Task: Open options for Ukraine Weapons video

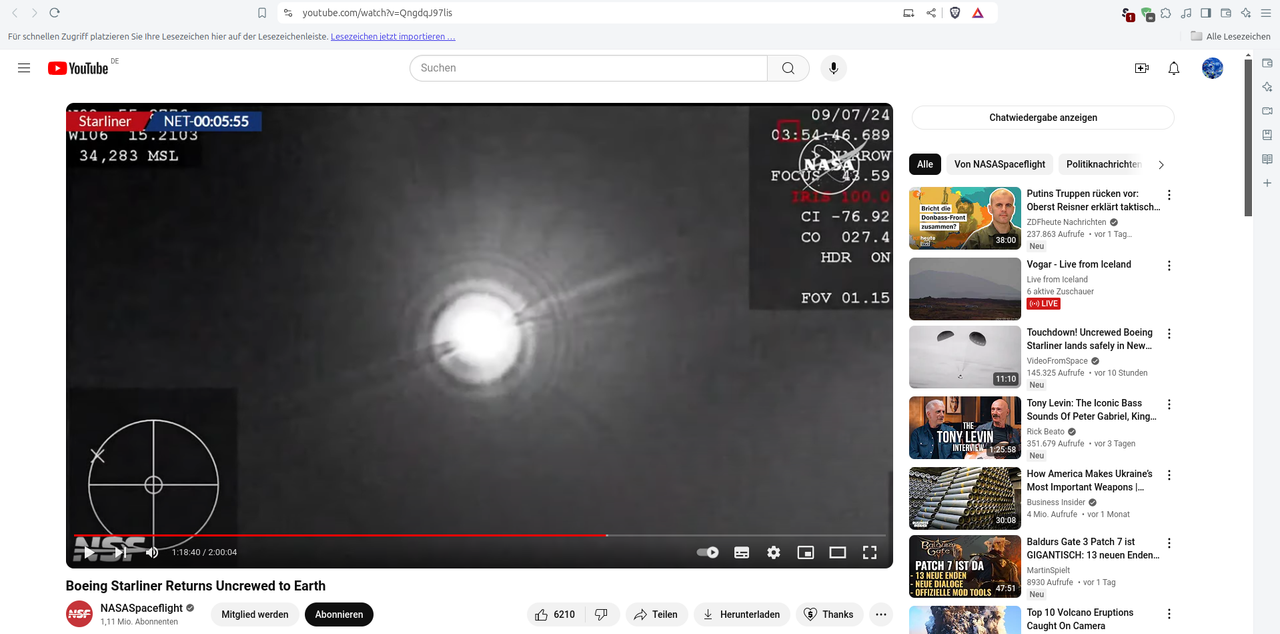Action: click(x=1169, y=475)
